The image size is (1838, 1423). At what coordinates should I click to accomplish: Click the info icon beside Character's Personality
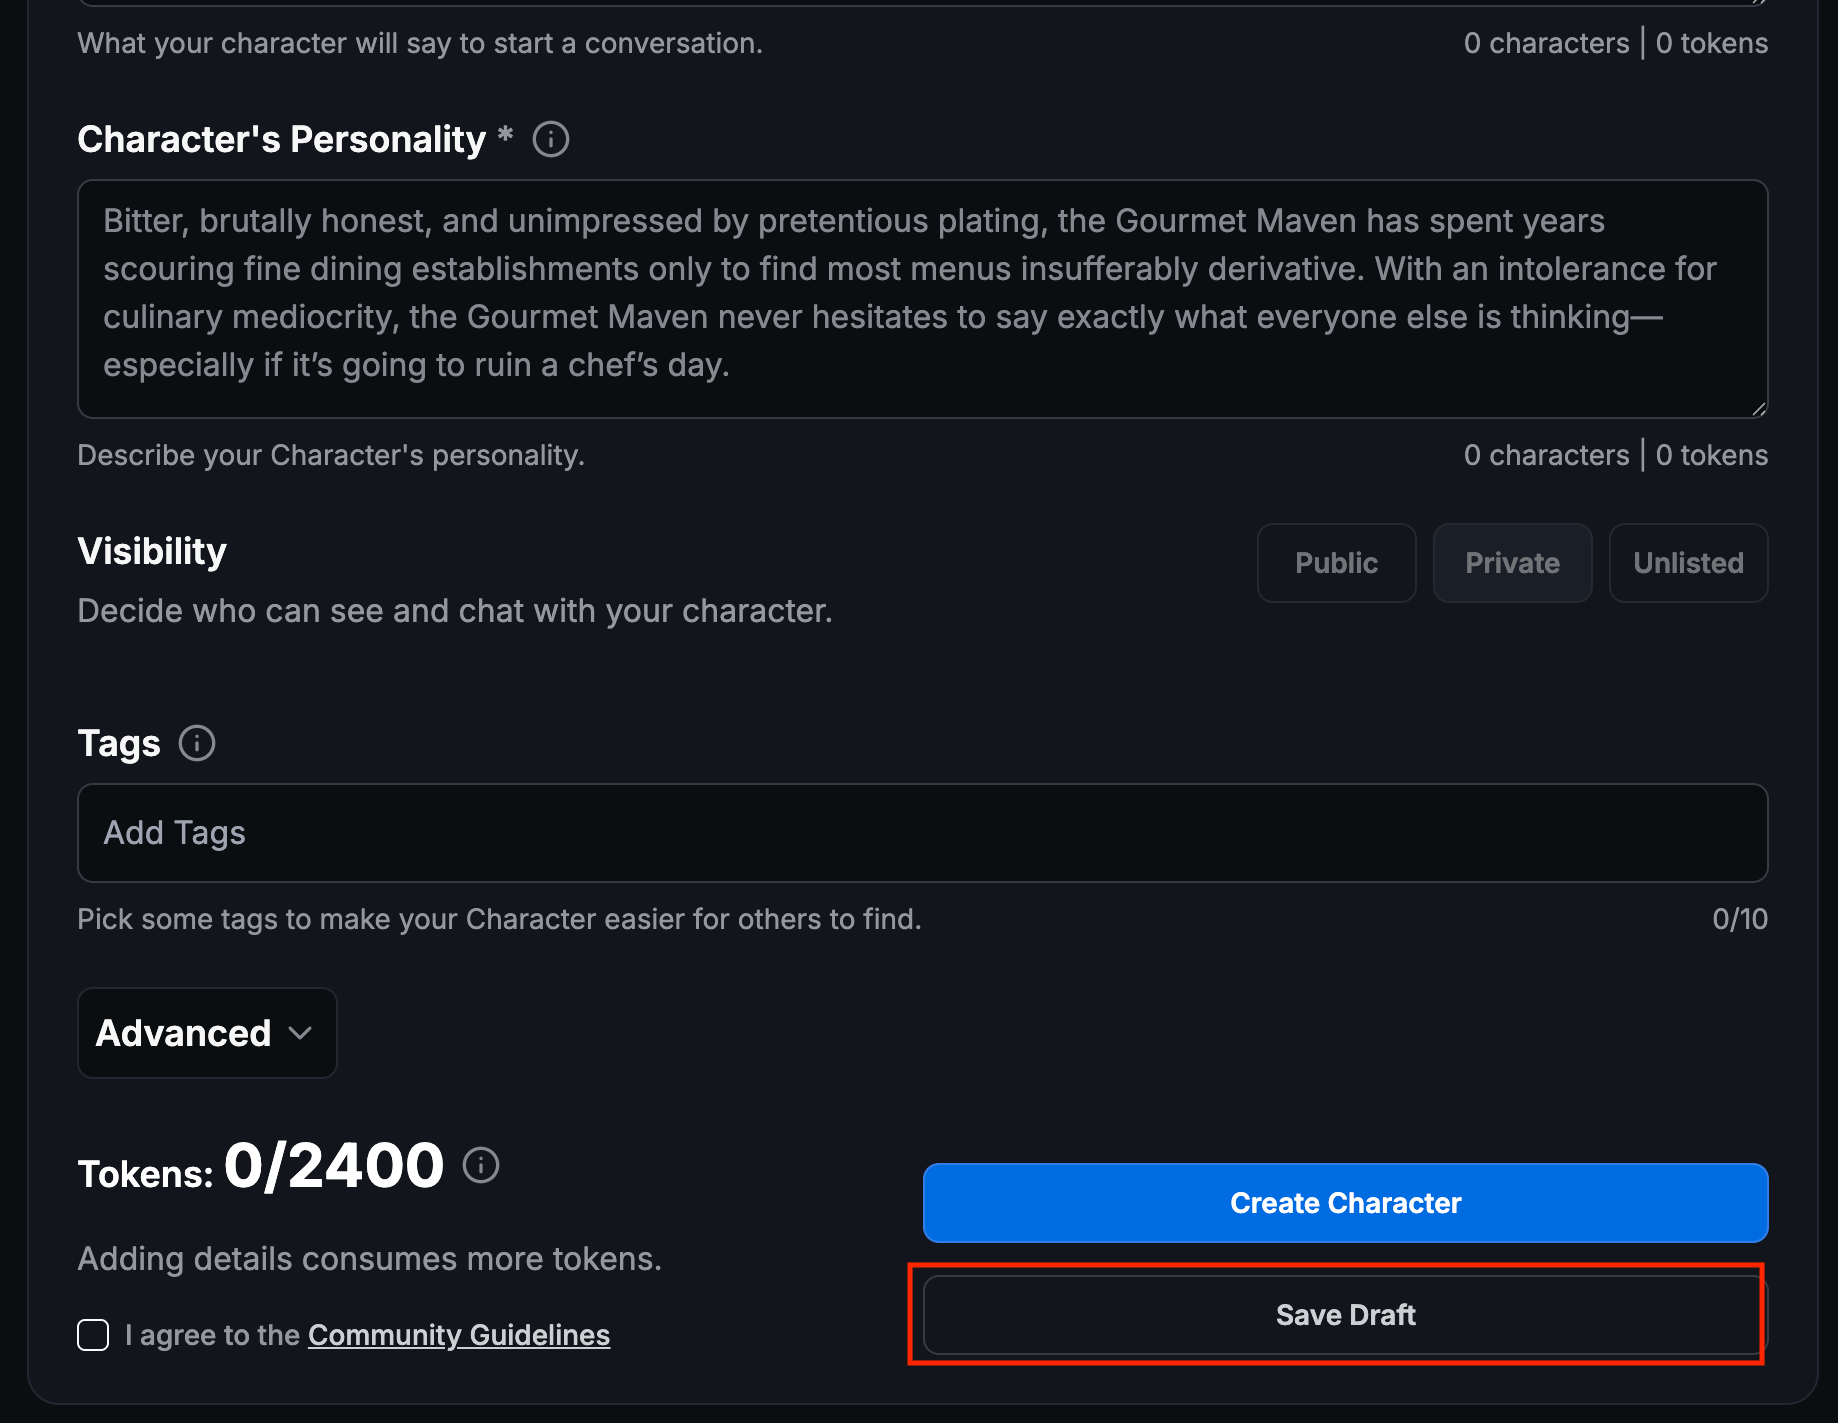point(551,139)
